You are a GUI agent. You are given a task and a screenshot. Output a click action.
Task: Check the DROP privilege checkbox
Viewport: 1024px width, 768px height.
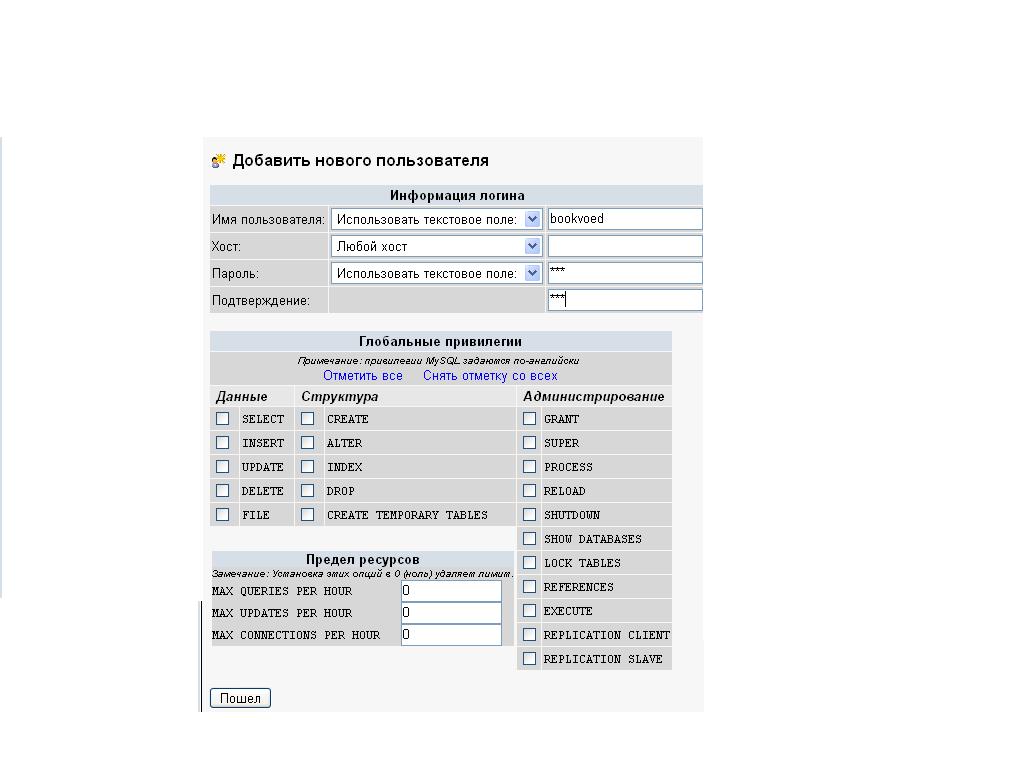[308, 490]
